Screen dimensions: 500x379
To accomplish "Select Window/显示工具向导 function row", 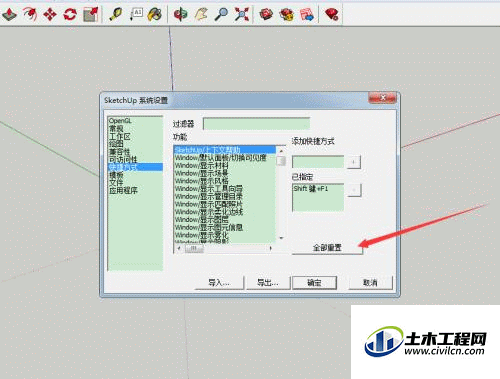I will coord(225,188).
